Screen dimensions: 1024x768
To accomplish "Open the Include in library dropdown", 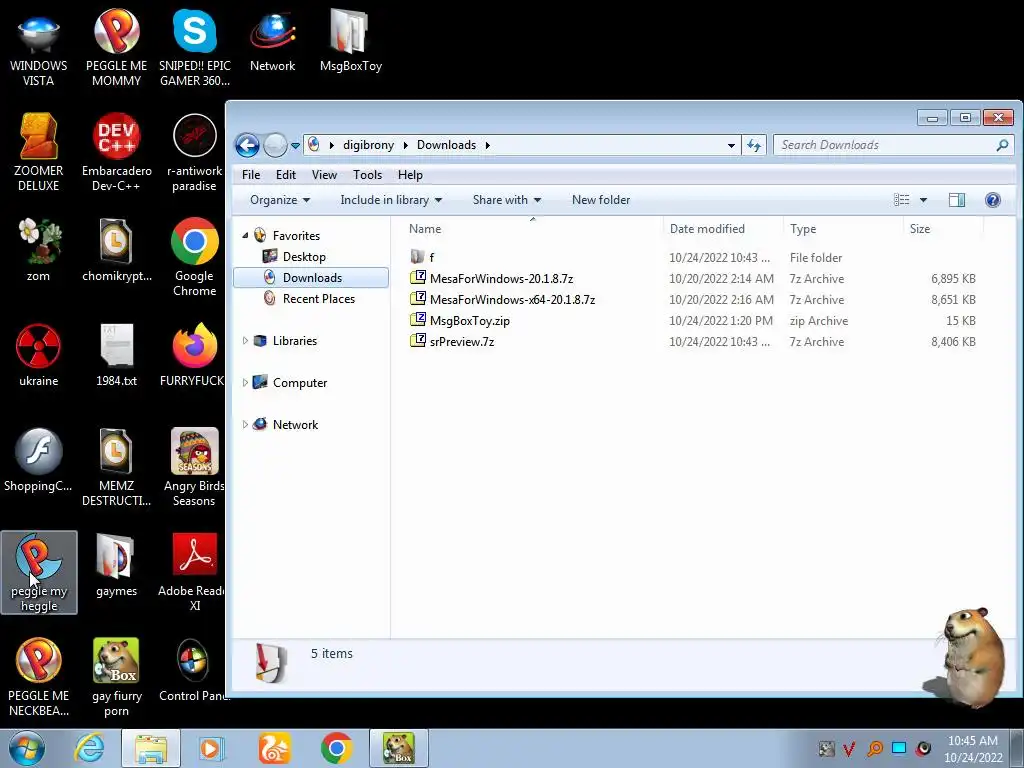I will (391, 200).
